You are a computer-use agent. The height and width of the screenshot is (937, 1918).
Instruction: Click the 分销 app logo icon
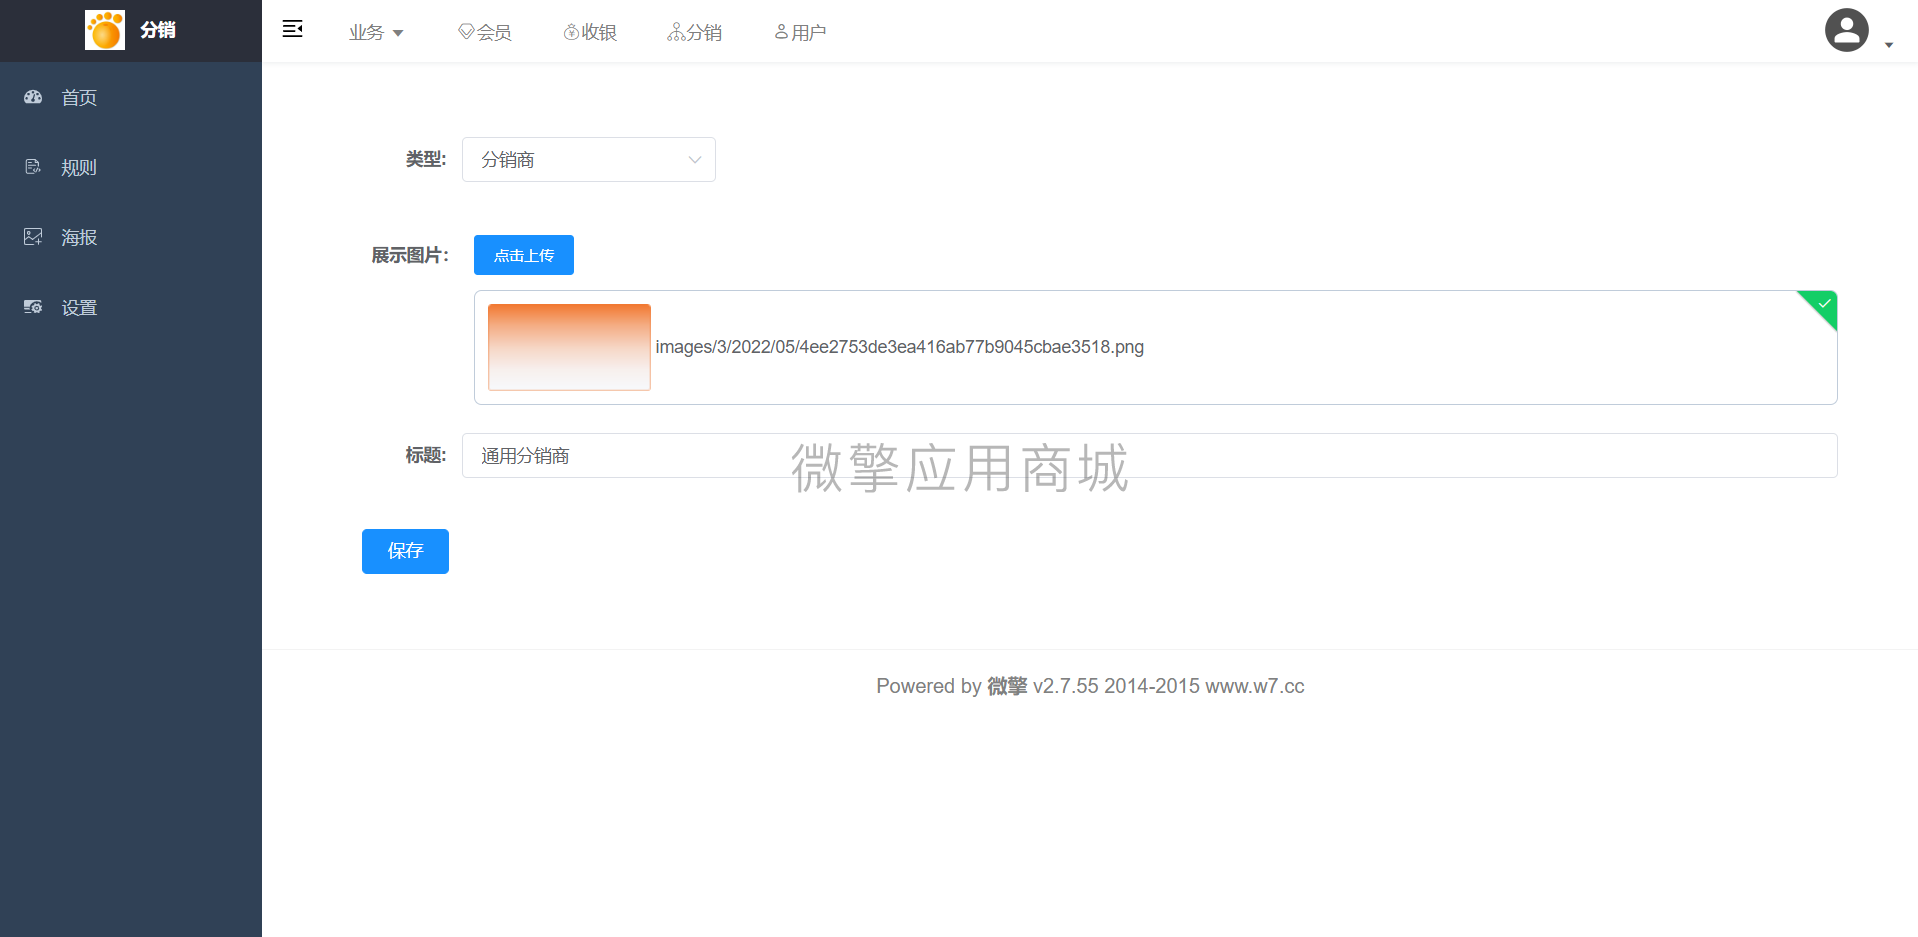pos(105,30)
